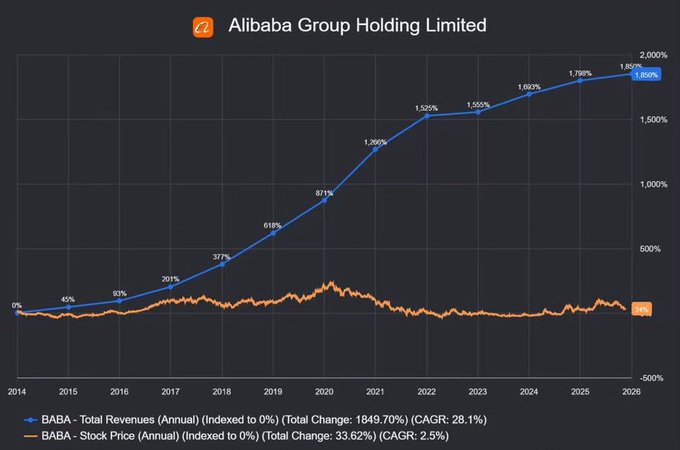The image size is (680, 450).
Task: Select the 871% data point for 2020
Action: (324, 200)
